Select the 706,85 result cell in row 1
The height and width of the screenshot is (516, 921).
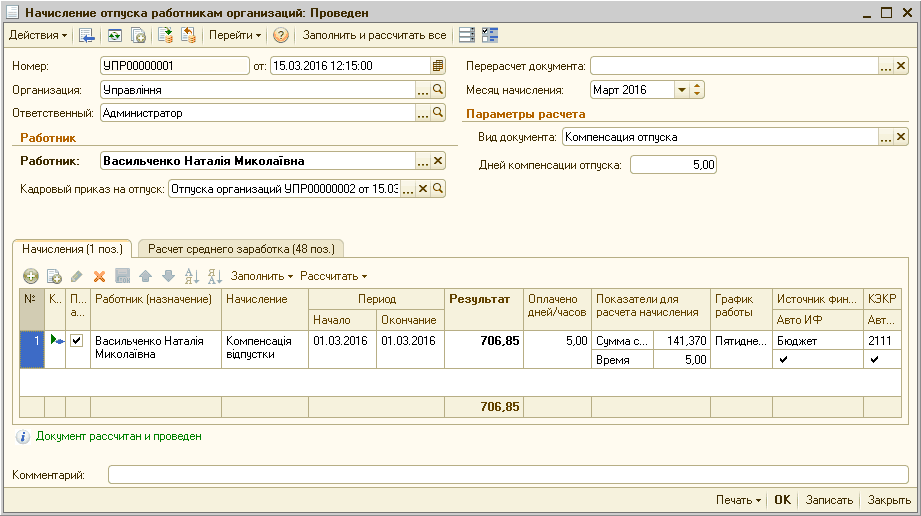[x=483, y=349]
